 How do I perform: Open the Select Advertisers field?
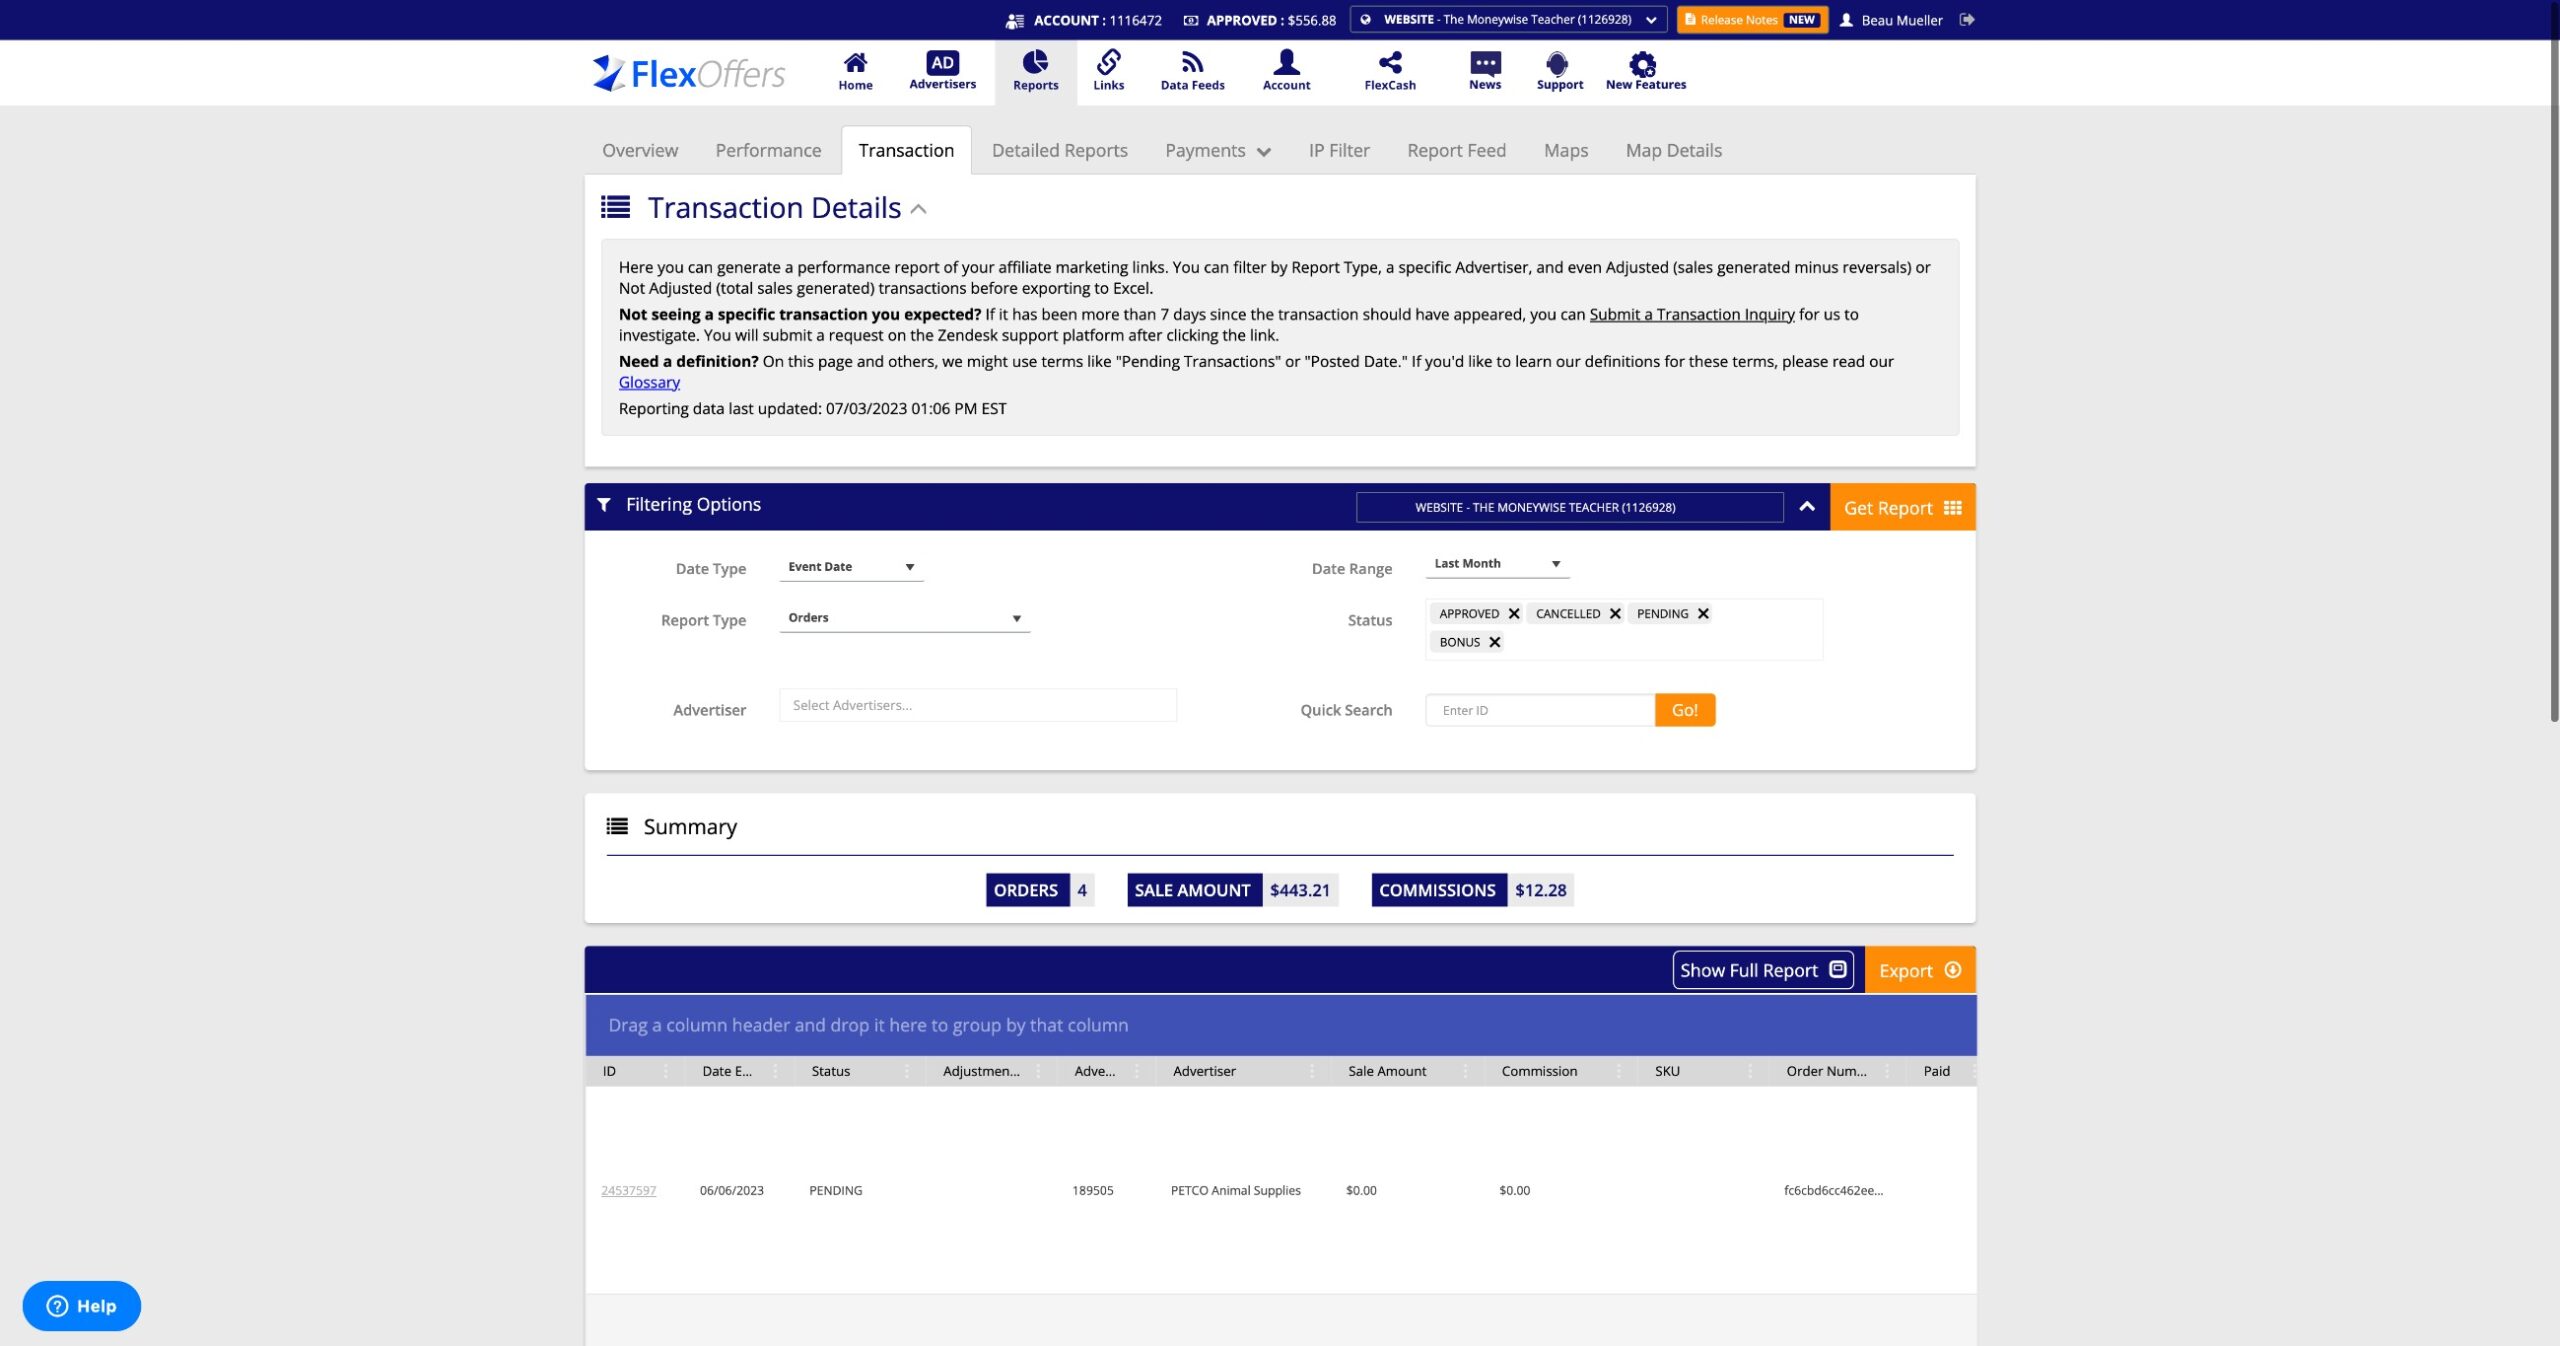click(977, 705)
